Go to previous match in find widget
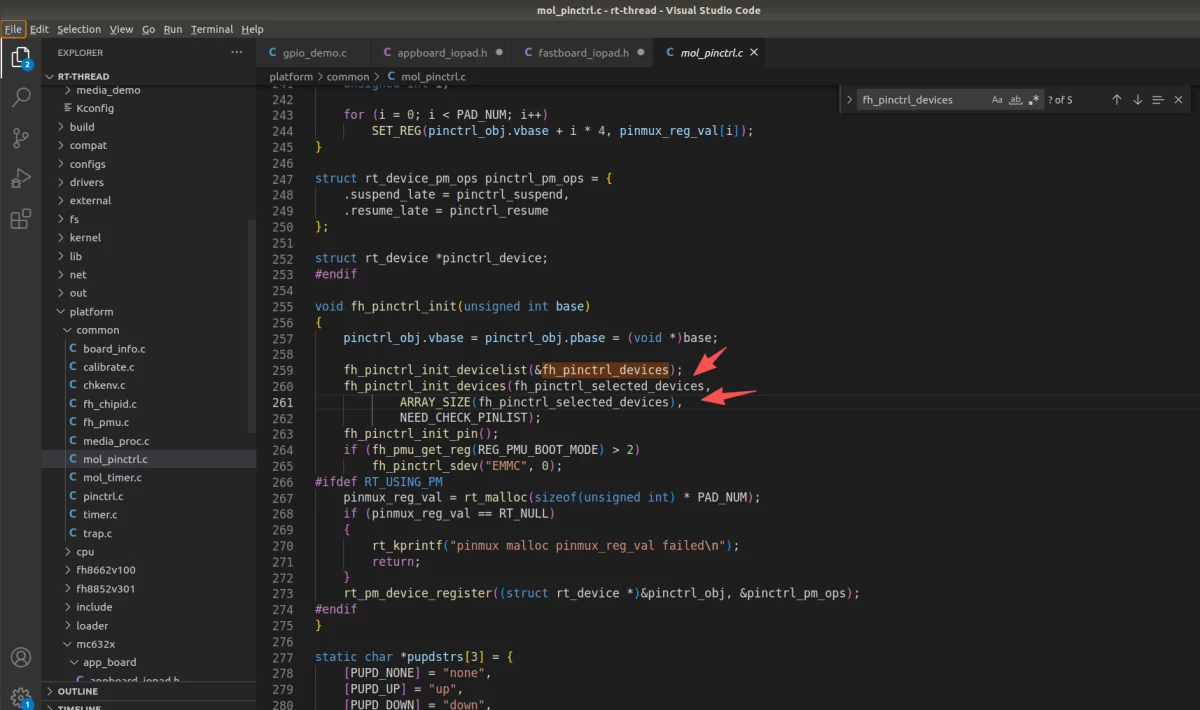The width and height of the screenshot is (1200, 710). [x=1117, y=100]
